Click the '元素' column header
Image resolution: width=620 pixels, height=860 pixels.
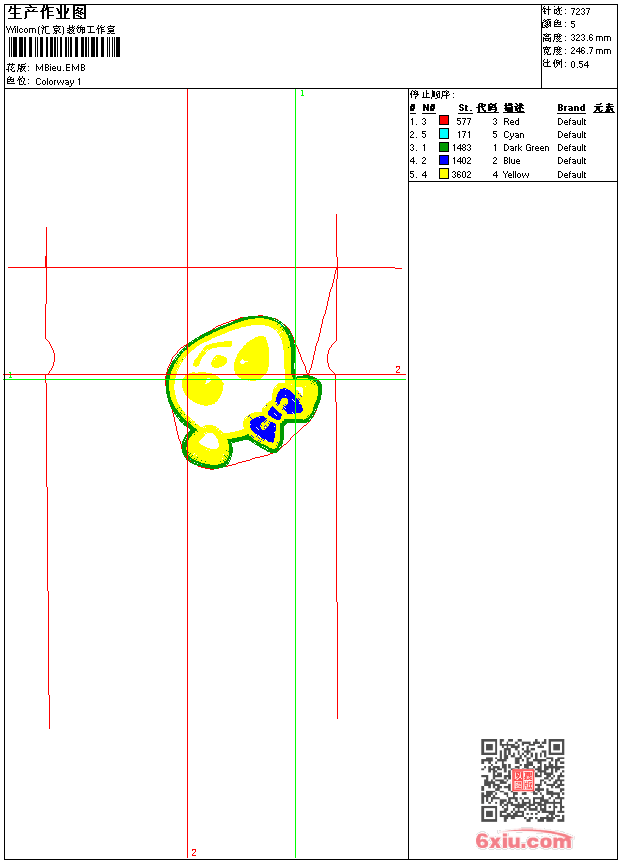click(x=604, y=108)
